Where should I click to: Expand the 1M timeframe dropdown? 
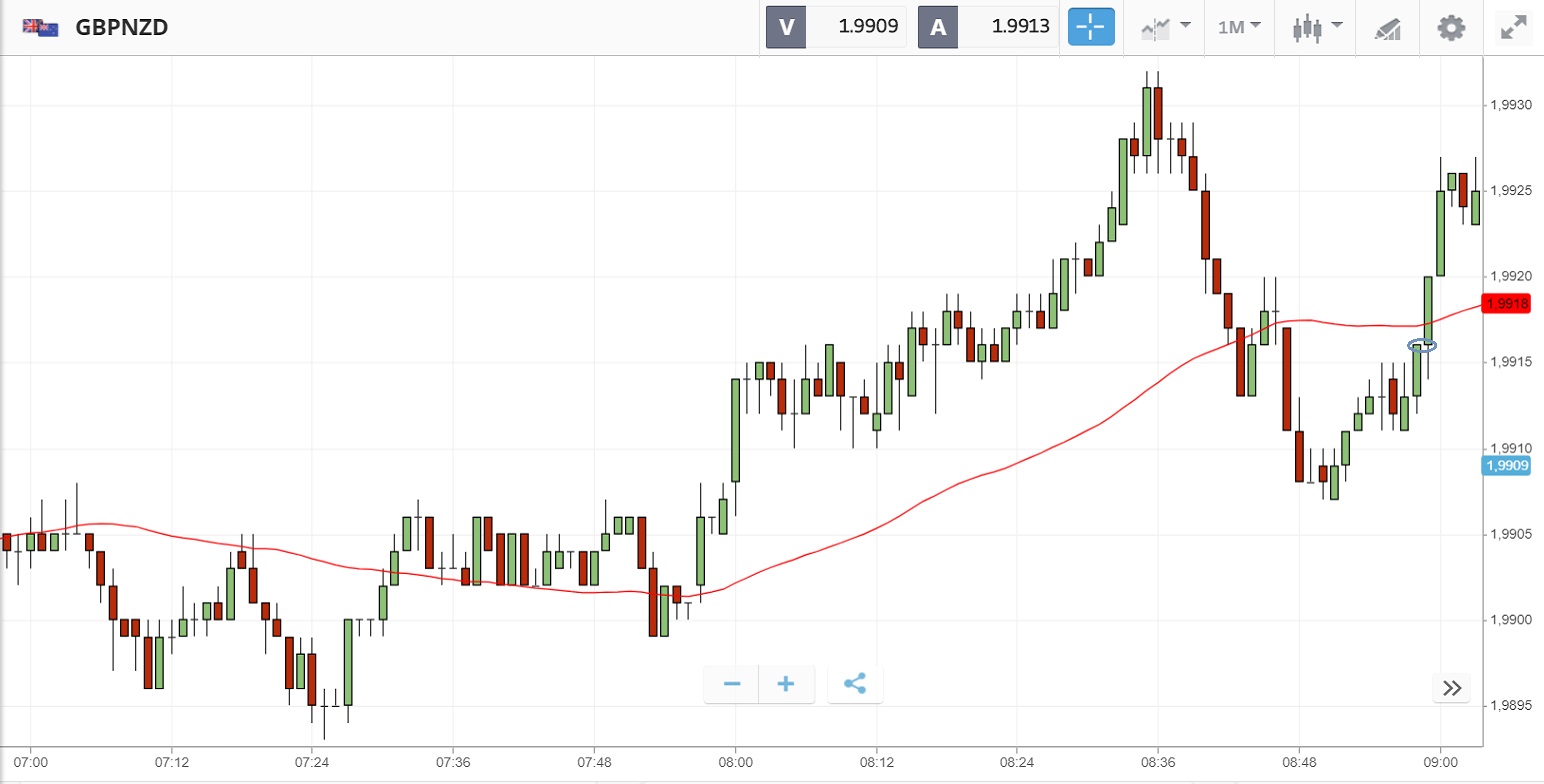point(1239,27)
